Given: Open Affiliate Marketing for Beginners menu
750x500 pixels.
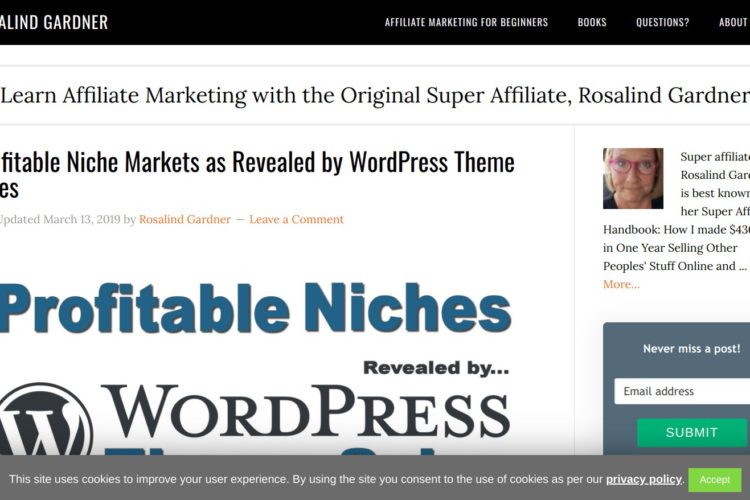Looking at the screenshot, I should point(466,22).
